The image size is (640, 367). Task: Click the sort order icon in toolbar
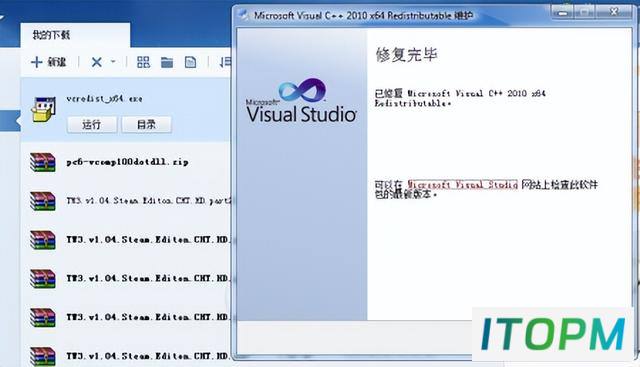tap(225, 62)
